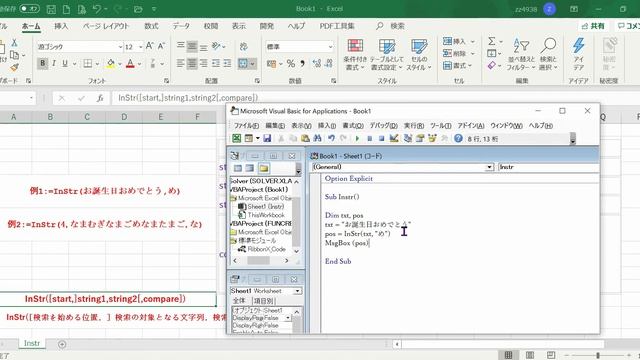This screenshot has width=640, height=360.
Task: Select Sheet1 (Instr) in Project Explorer tree
Action: pyautogui.click(x=266, y=207)
